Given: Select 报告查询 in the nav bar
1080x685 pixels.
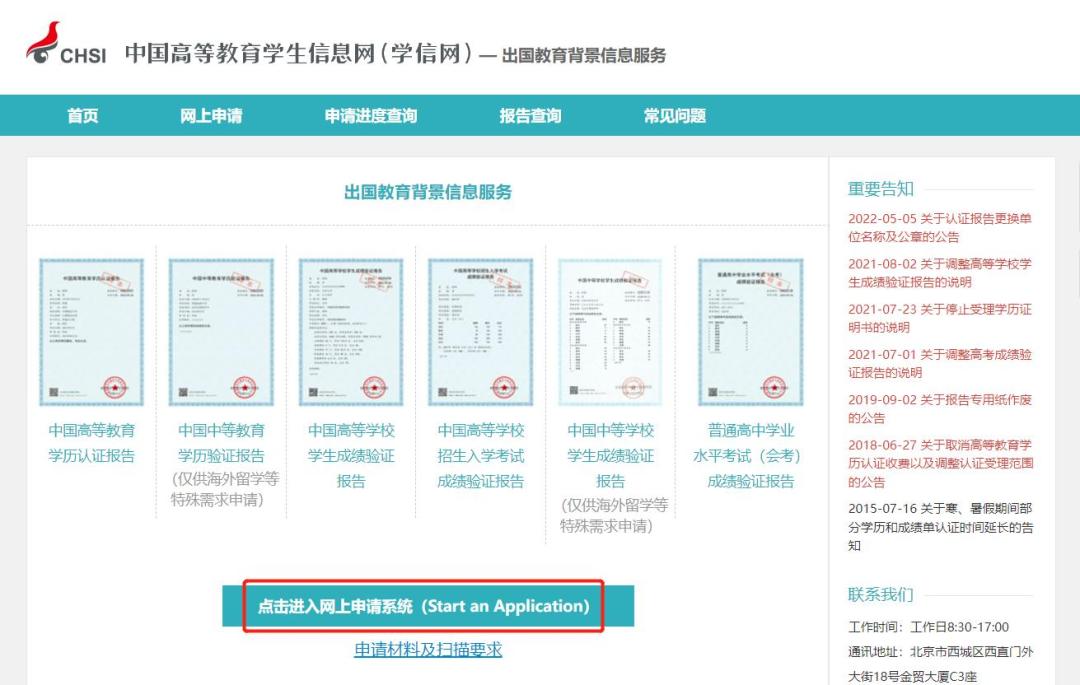Looking at the screenshot, I should point(530,116).
